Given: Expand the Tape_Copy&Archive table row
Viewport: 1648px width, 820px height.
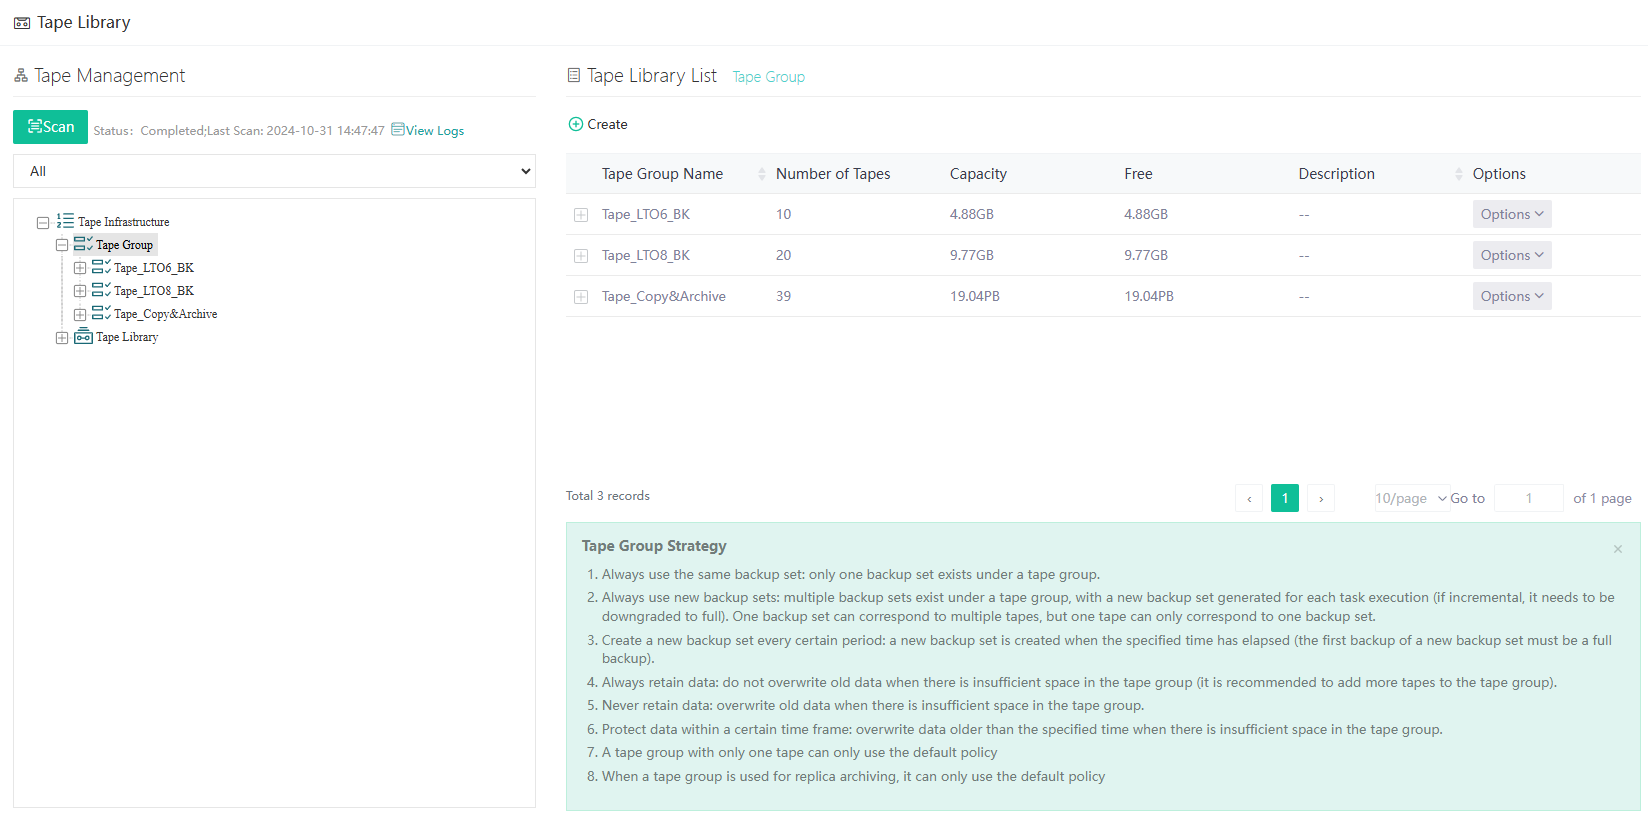Looking at the screenshot, I should pyautogui.click(x=581, y=297).
